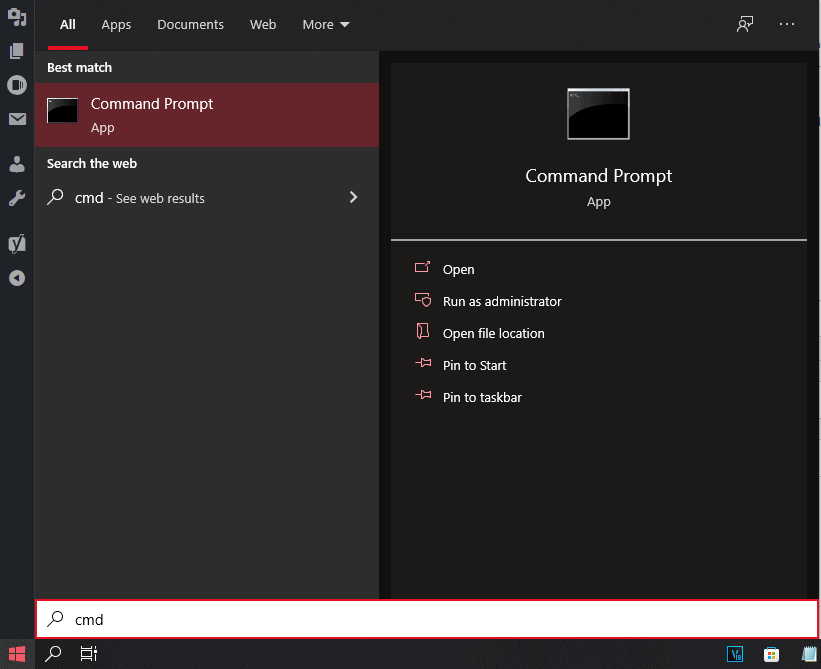The width and height of the screenshot is (821, 669).
Task: Open the Notepad icon in the taskbar
Action: coord(809,654)
